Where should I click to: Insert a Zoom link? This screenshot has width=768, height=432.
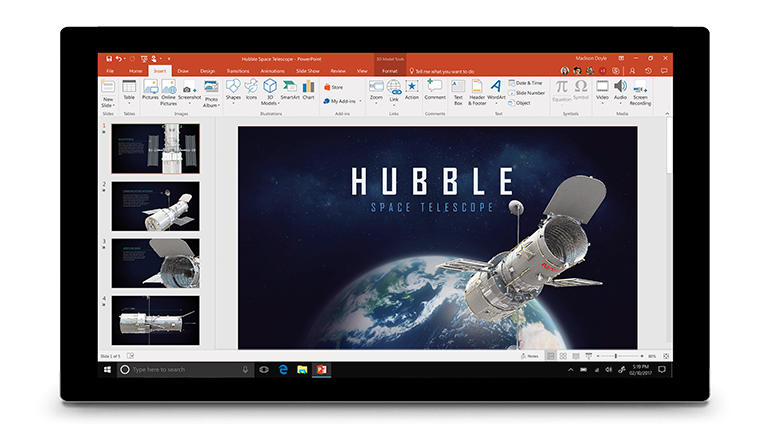click(x=376, y=90)
